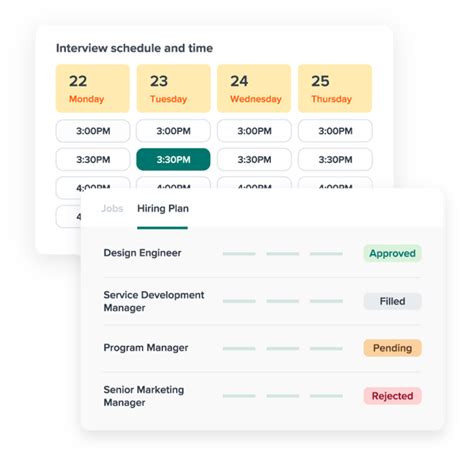Choose Thursday 3:30PM time slot
Screen dimensions: 474x474
pyautogui.click(x=335, y=160)
